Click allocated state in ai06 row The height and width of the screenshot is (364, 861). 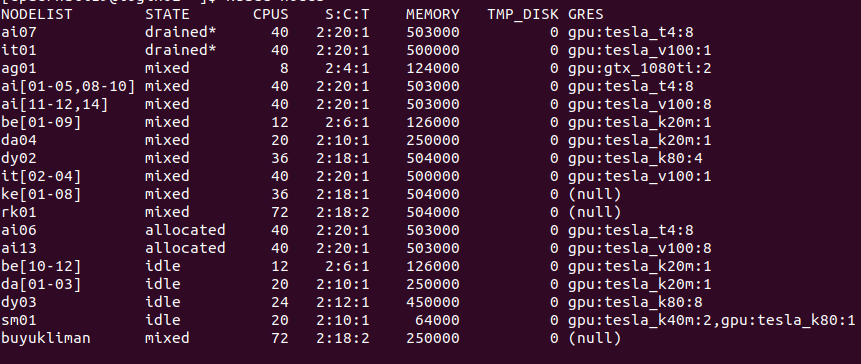[x=185, y=231]
